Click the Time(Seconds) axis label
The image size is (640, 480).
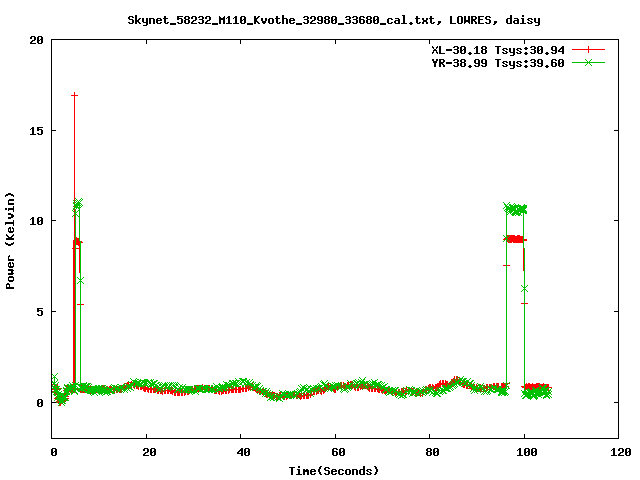pyautogui.click(x=334, y=471)
